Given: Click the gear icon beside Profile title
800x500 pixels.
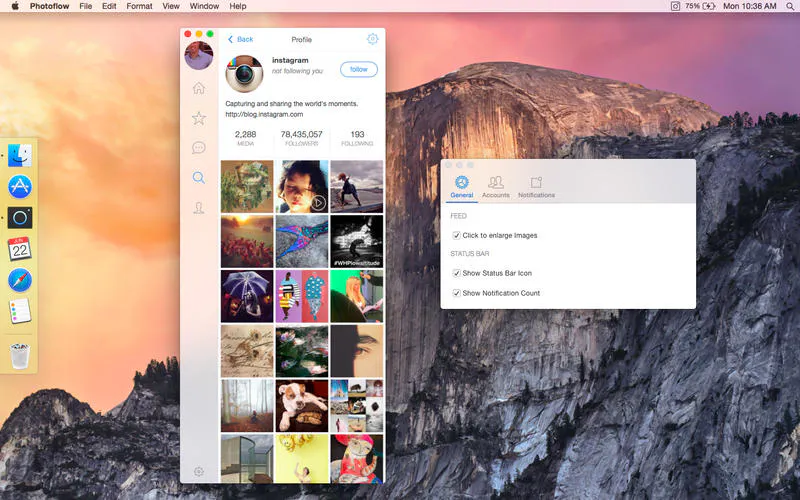Looking at the screenshot, I should pyautogui.click(x=372, y=39).
